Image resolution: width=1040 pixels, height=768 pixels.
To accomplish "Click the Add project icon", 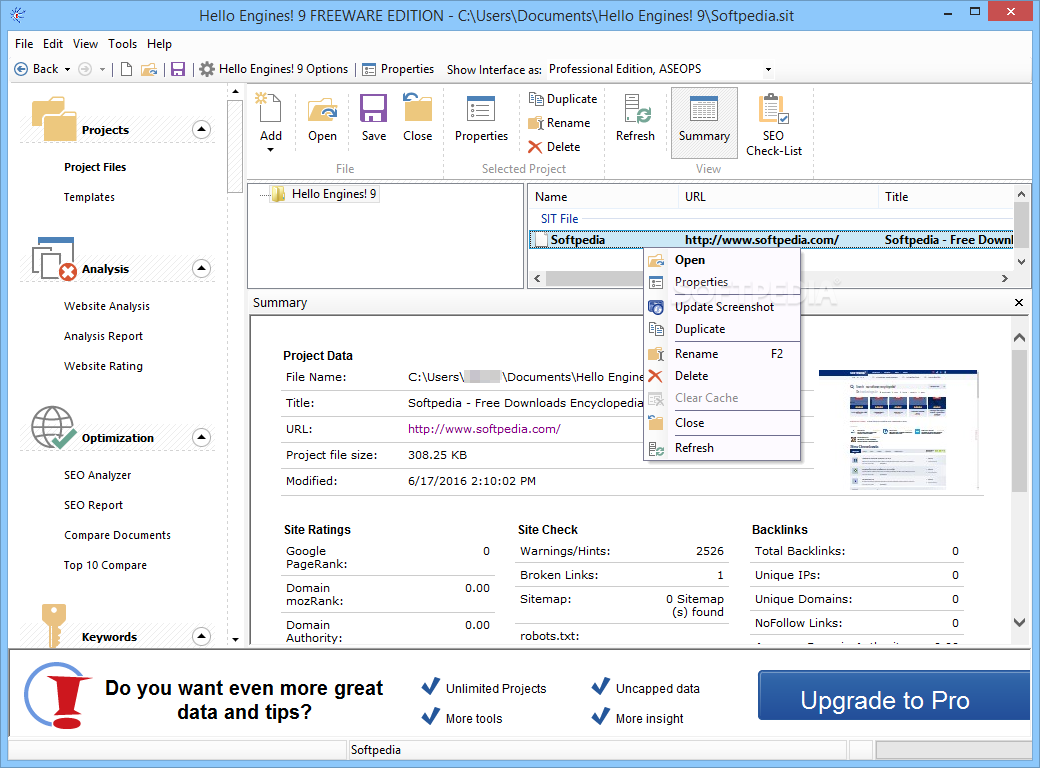I will [x=270, y=109].
